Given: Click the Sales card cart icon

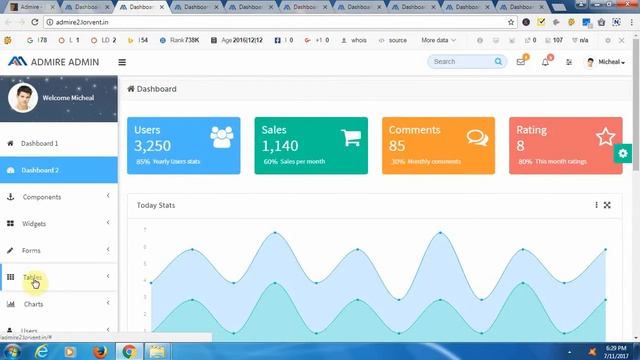Looking at the screenshot, I should [x=351, y=138].
